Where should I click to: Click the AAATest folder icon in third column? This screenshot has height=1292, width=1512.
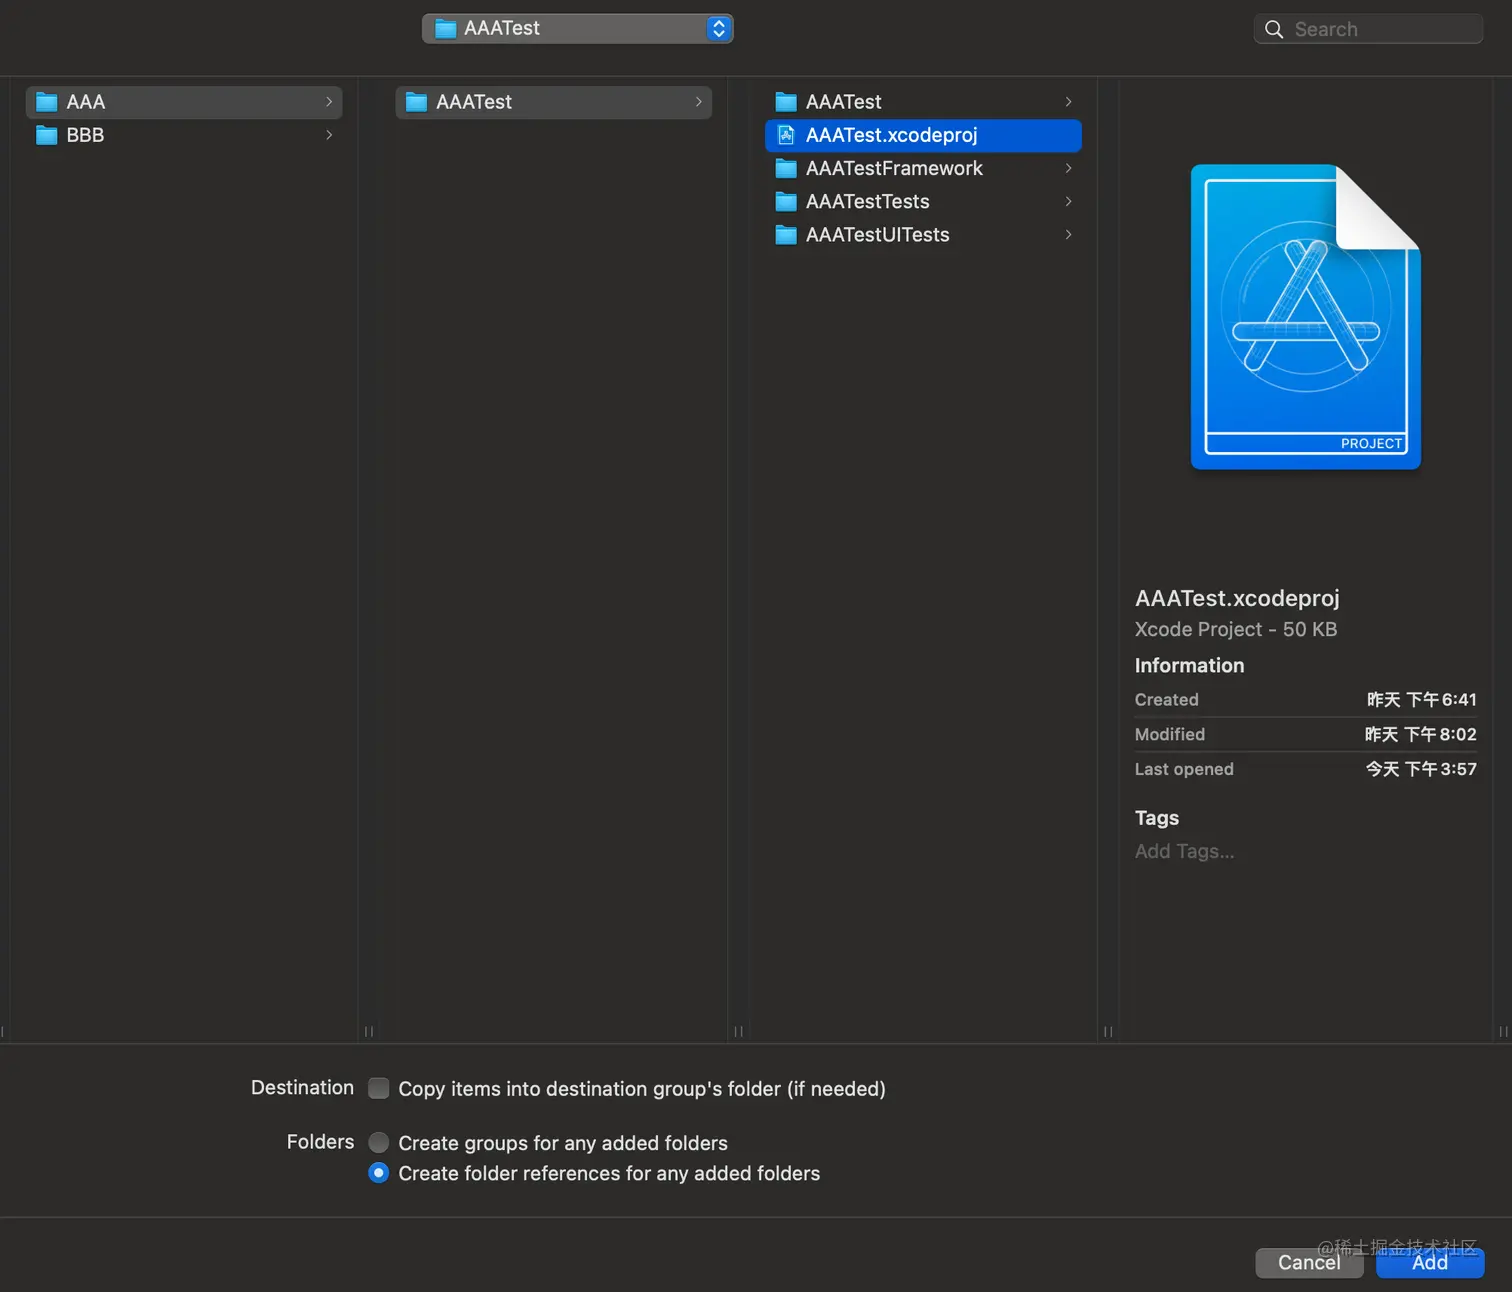(786, 102)
